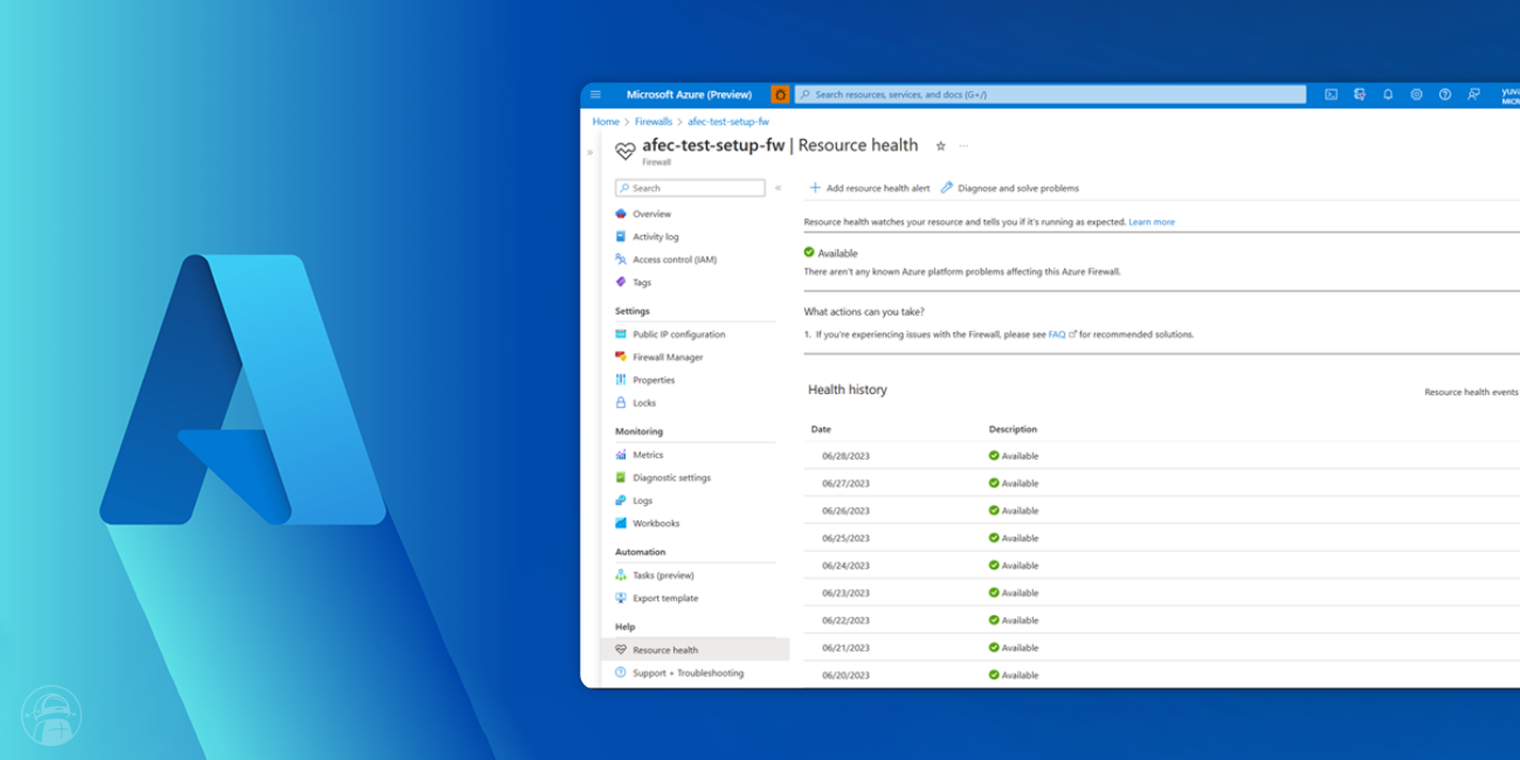
Task: Click Add resource health alert
Action: click(877, 188)
